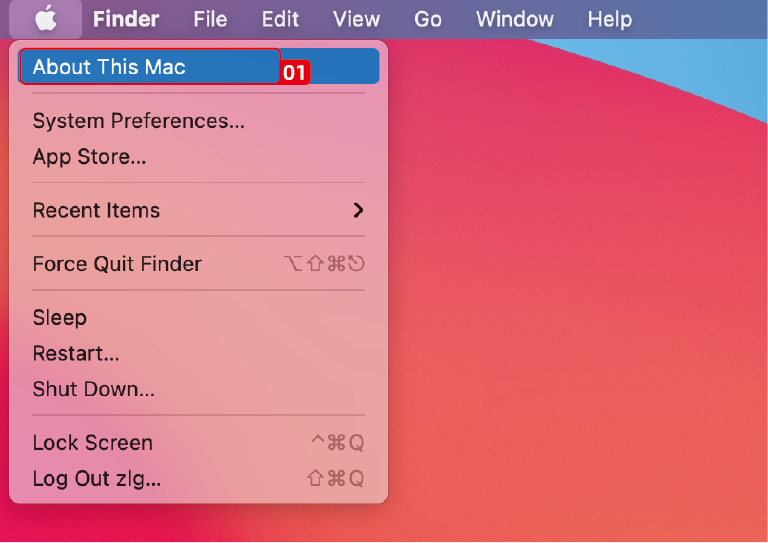
Task: Open the View menu
Action: pyautogui.click(x=356, y=19)
